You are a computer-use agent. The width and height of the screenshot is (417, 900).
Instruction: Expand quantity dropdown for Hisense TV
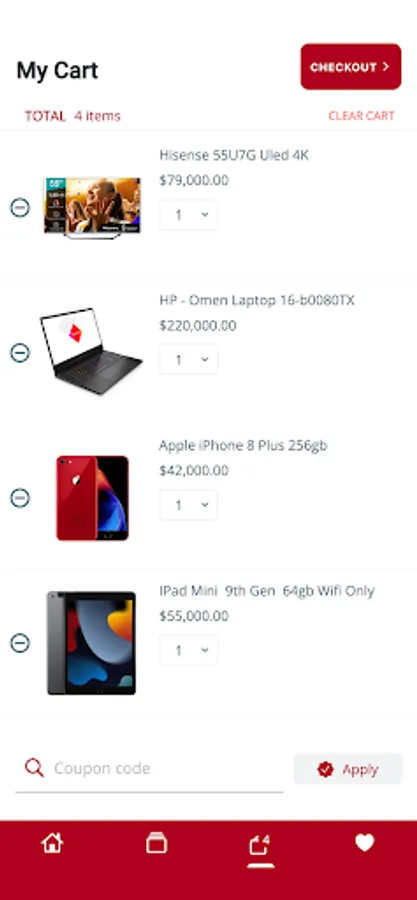(x=189, y=215)
